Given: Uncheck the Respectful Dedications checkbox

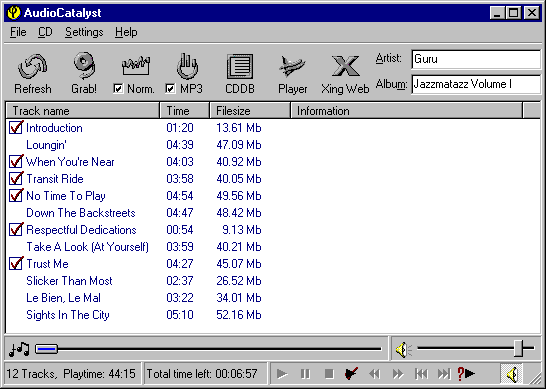Looking at the screenshot, I should (16, 230).
